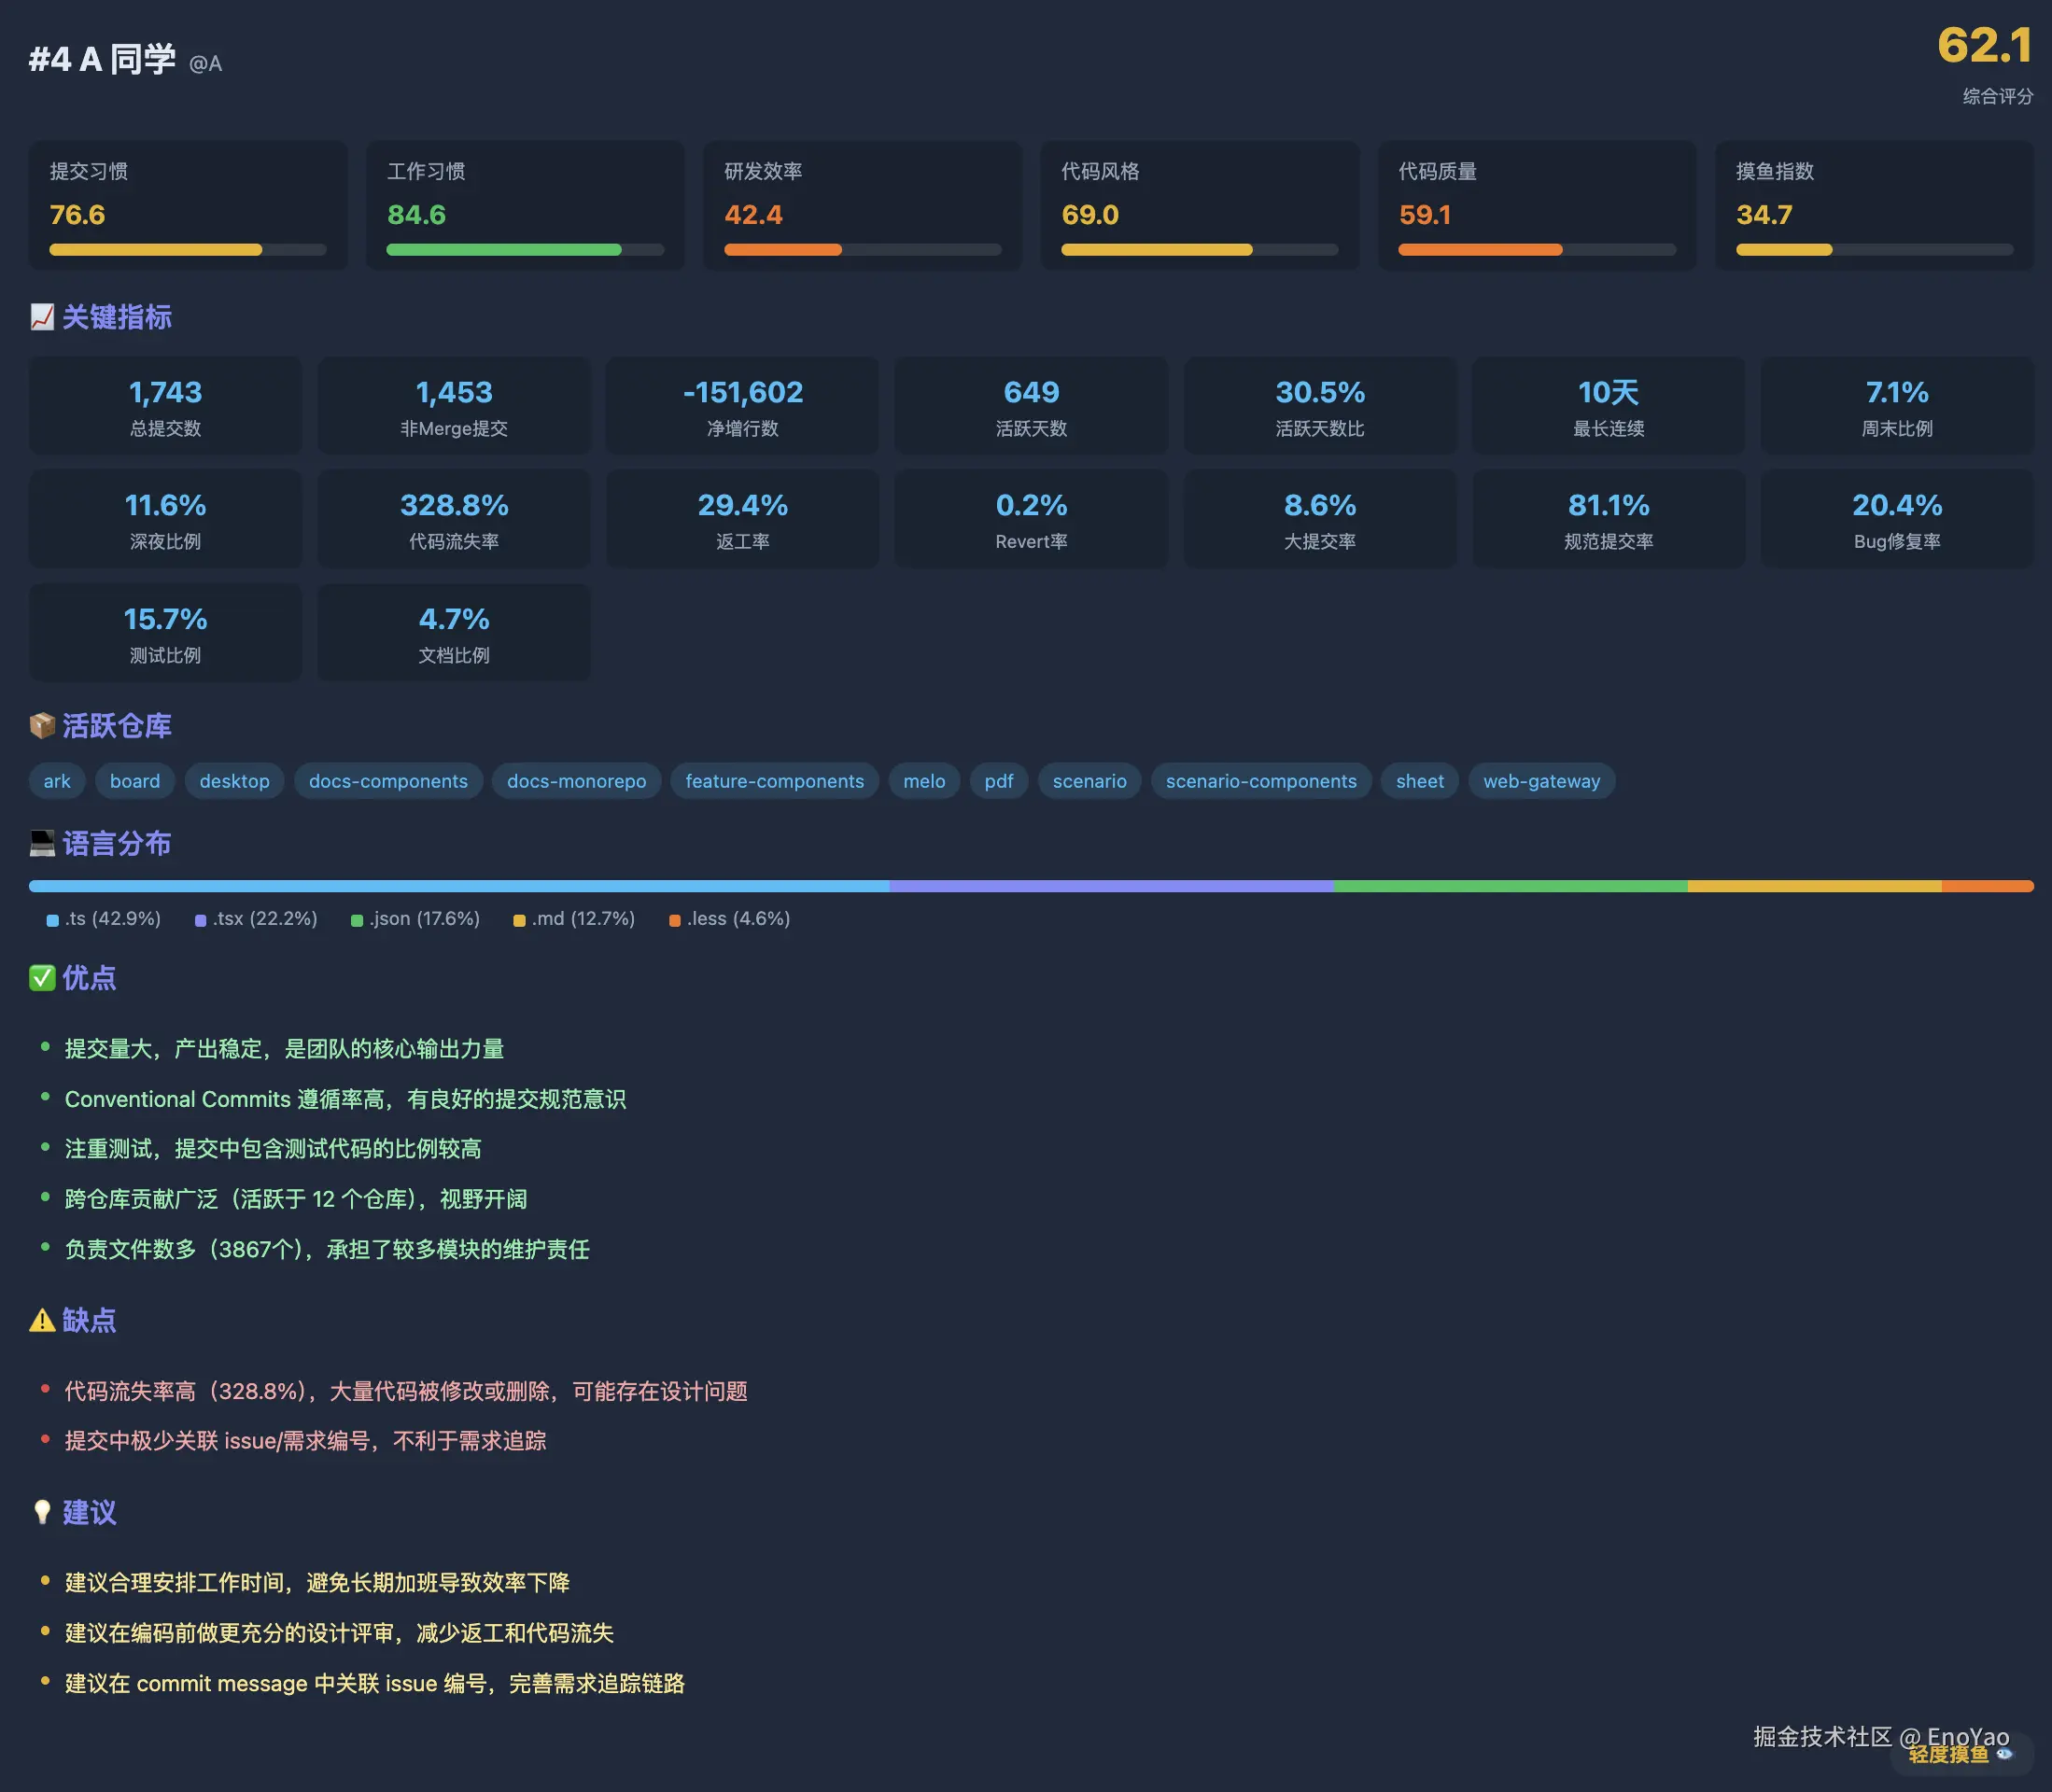Click the 摸鱼指数 score card
Viewport: 2052px width, 1792px height.
tap(1873, 205)
